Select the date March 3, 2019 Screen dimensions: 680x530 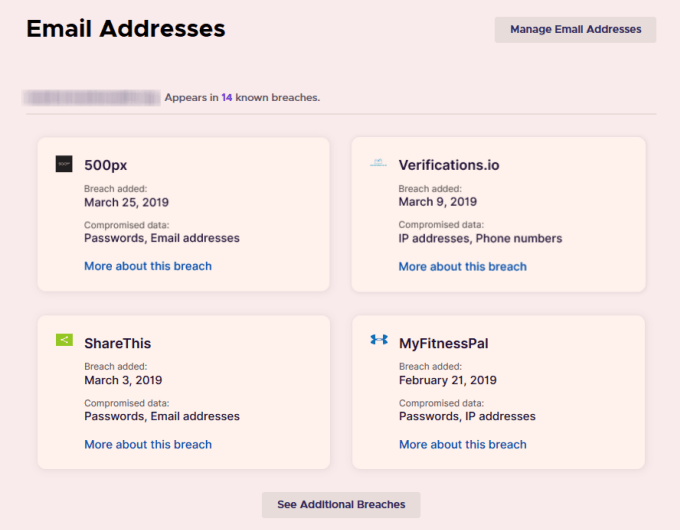[123, 380]
